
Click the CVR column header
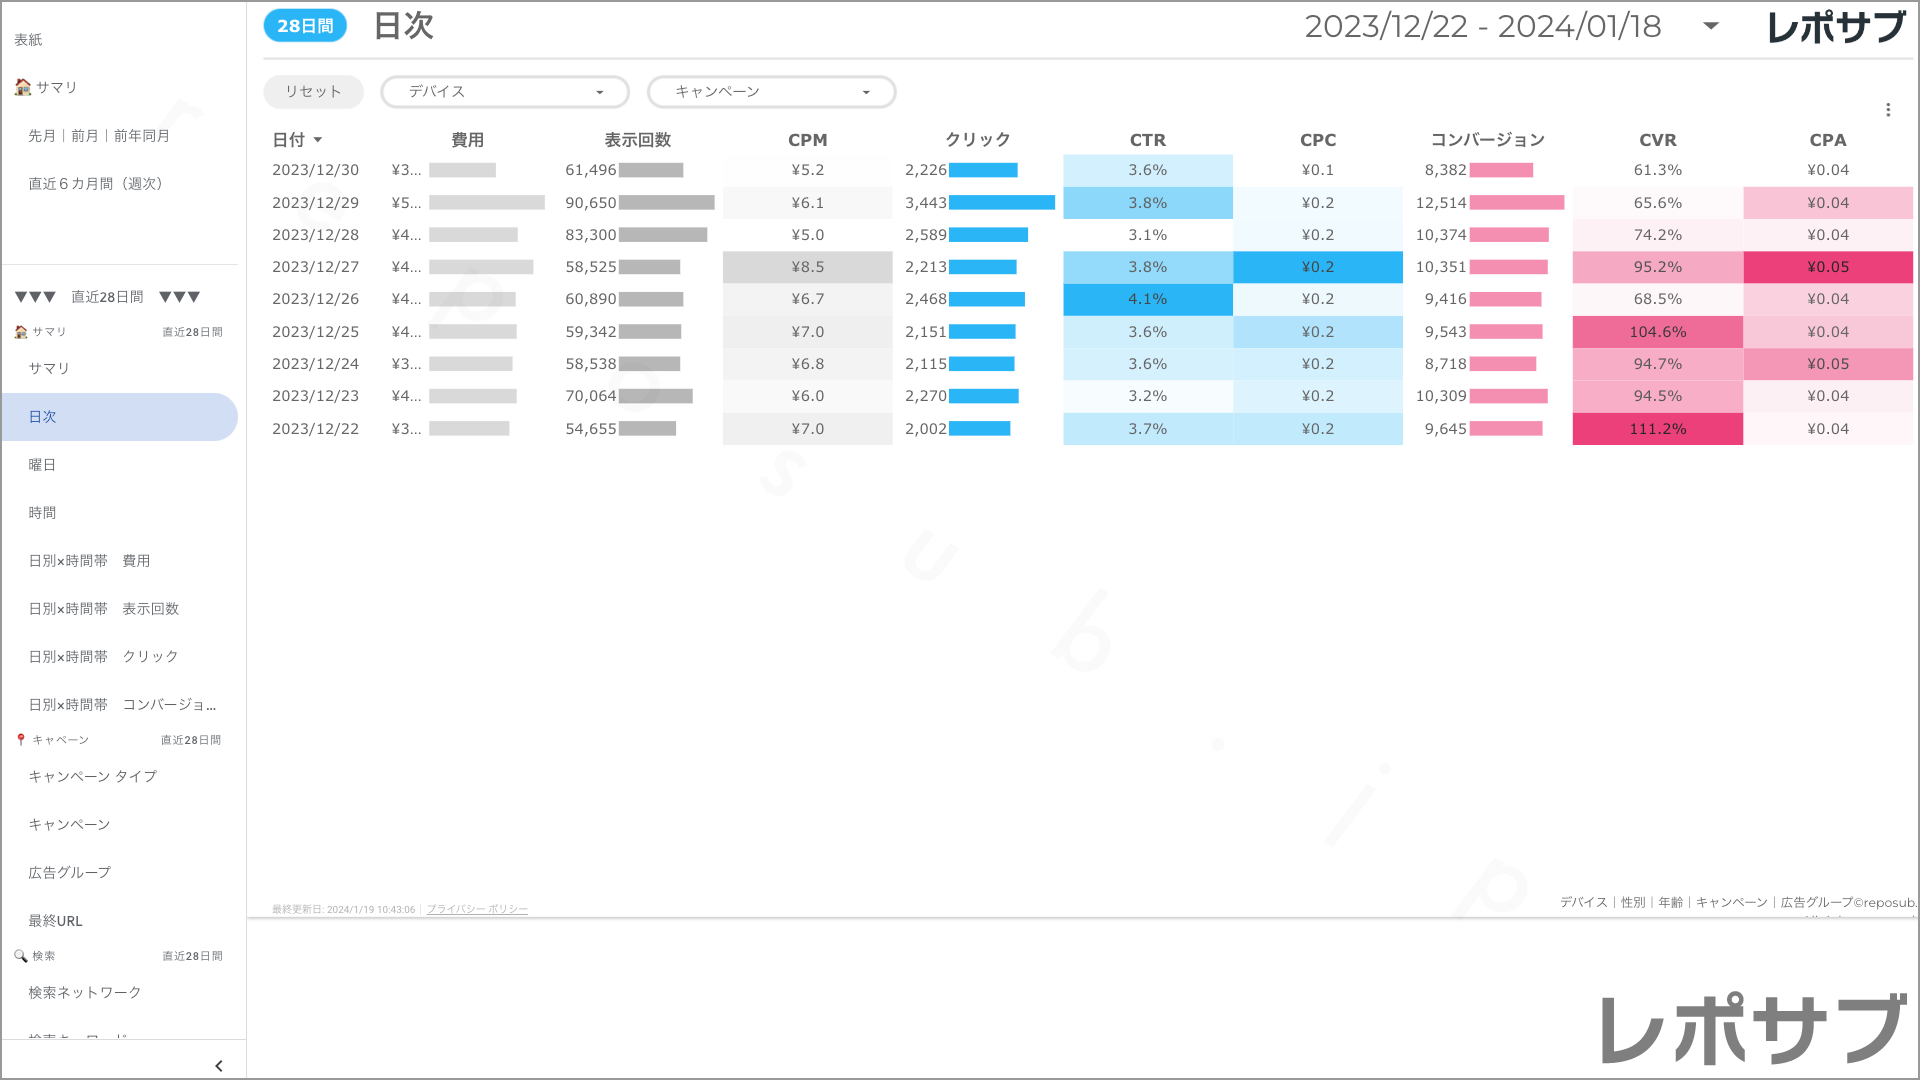tap(1657, 140)
